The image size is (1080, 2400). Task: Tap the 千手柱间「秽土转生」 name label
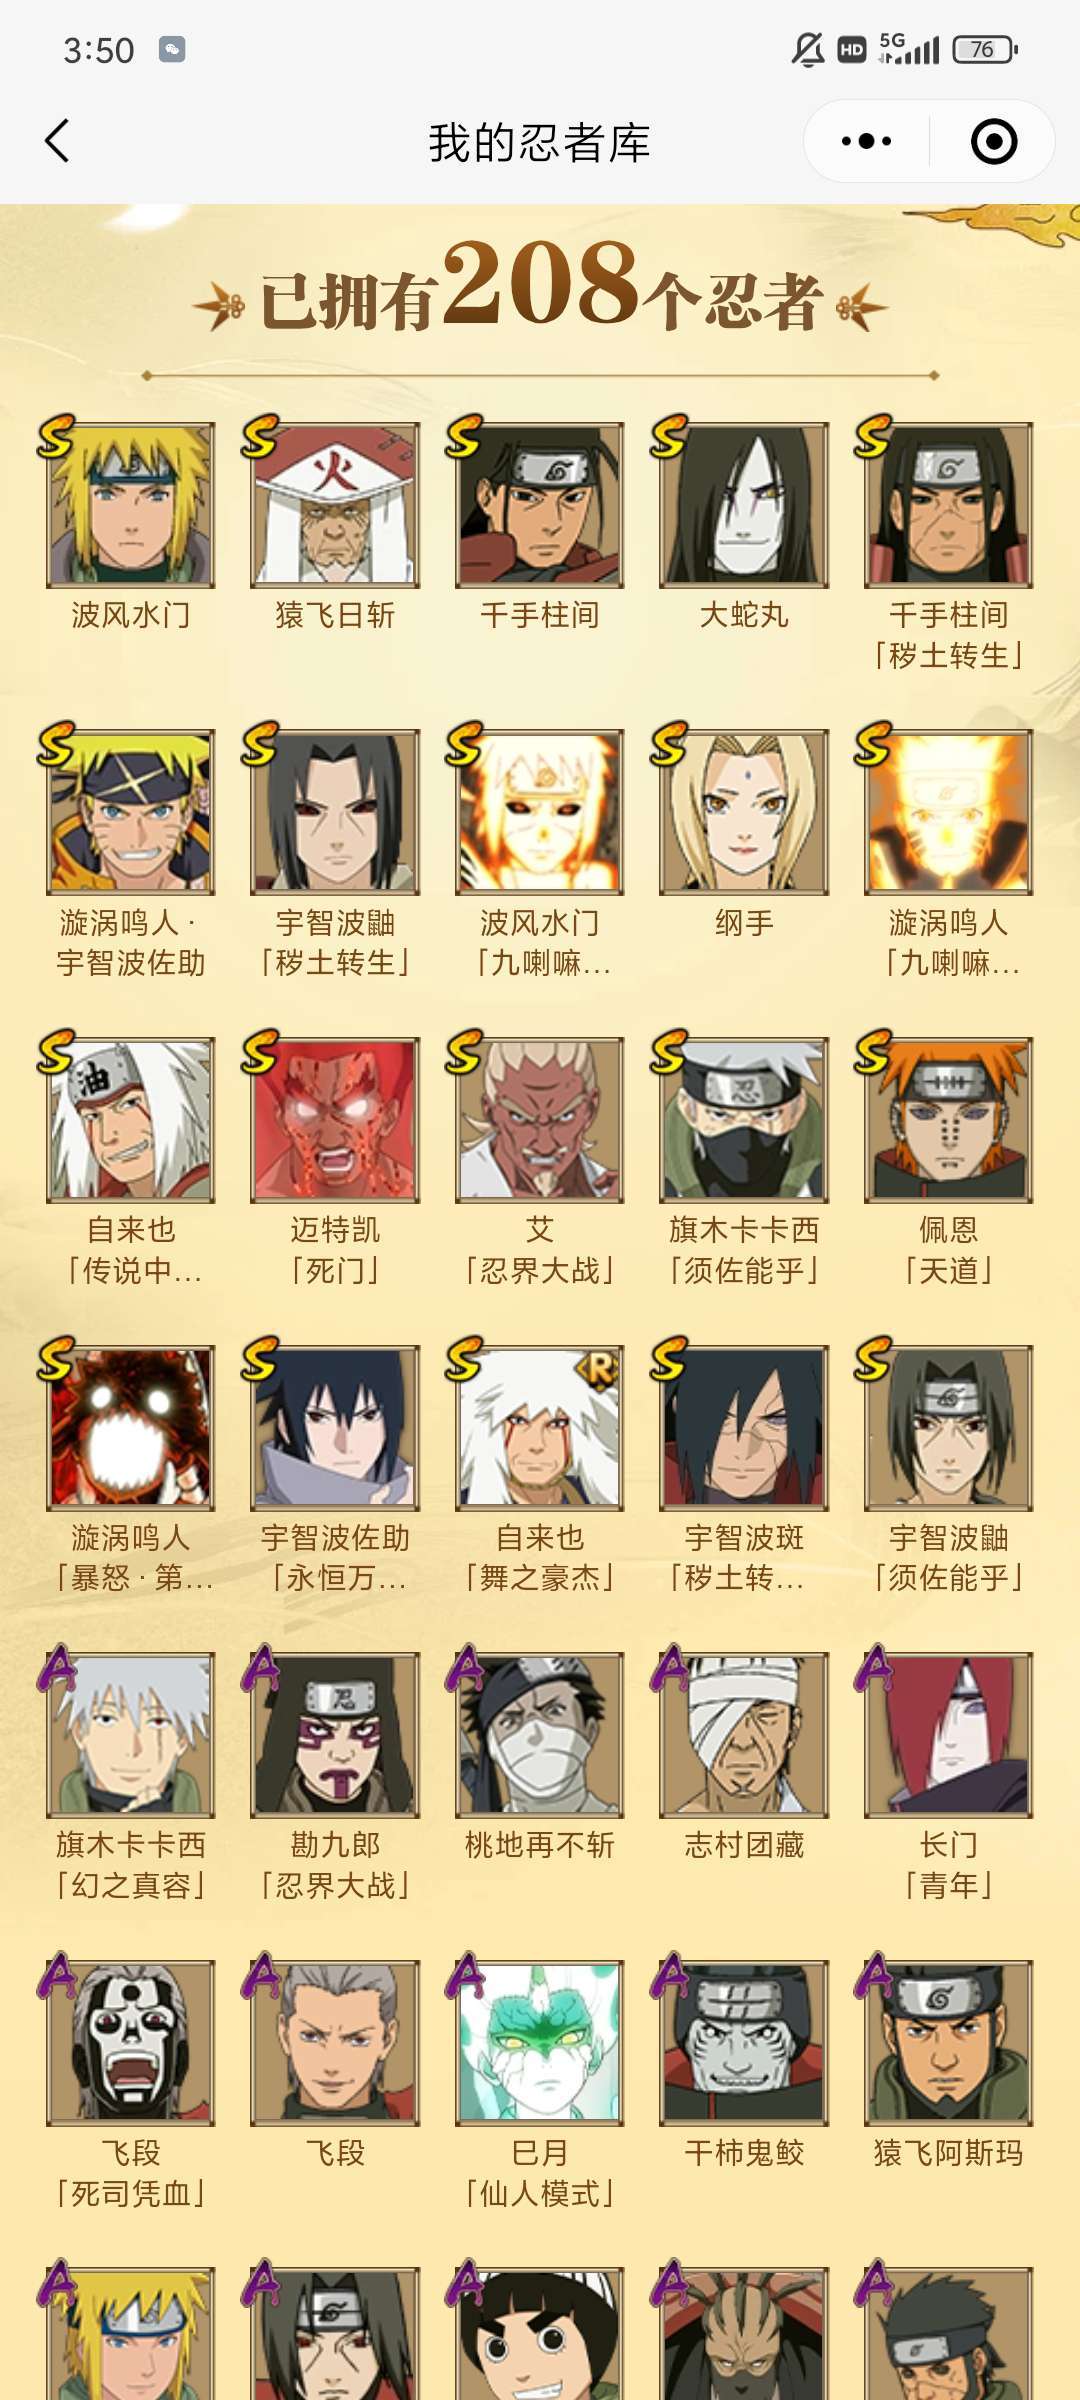point(948,635)
